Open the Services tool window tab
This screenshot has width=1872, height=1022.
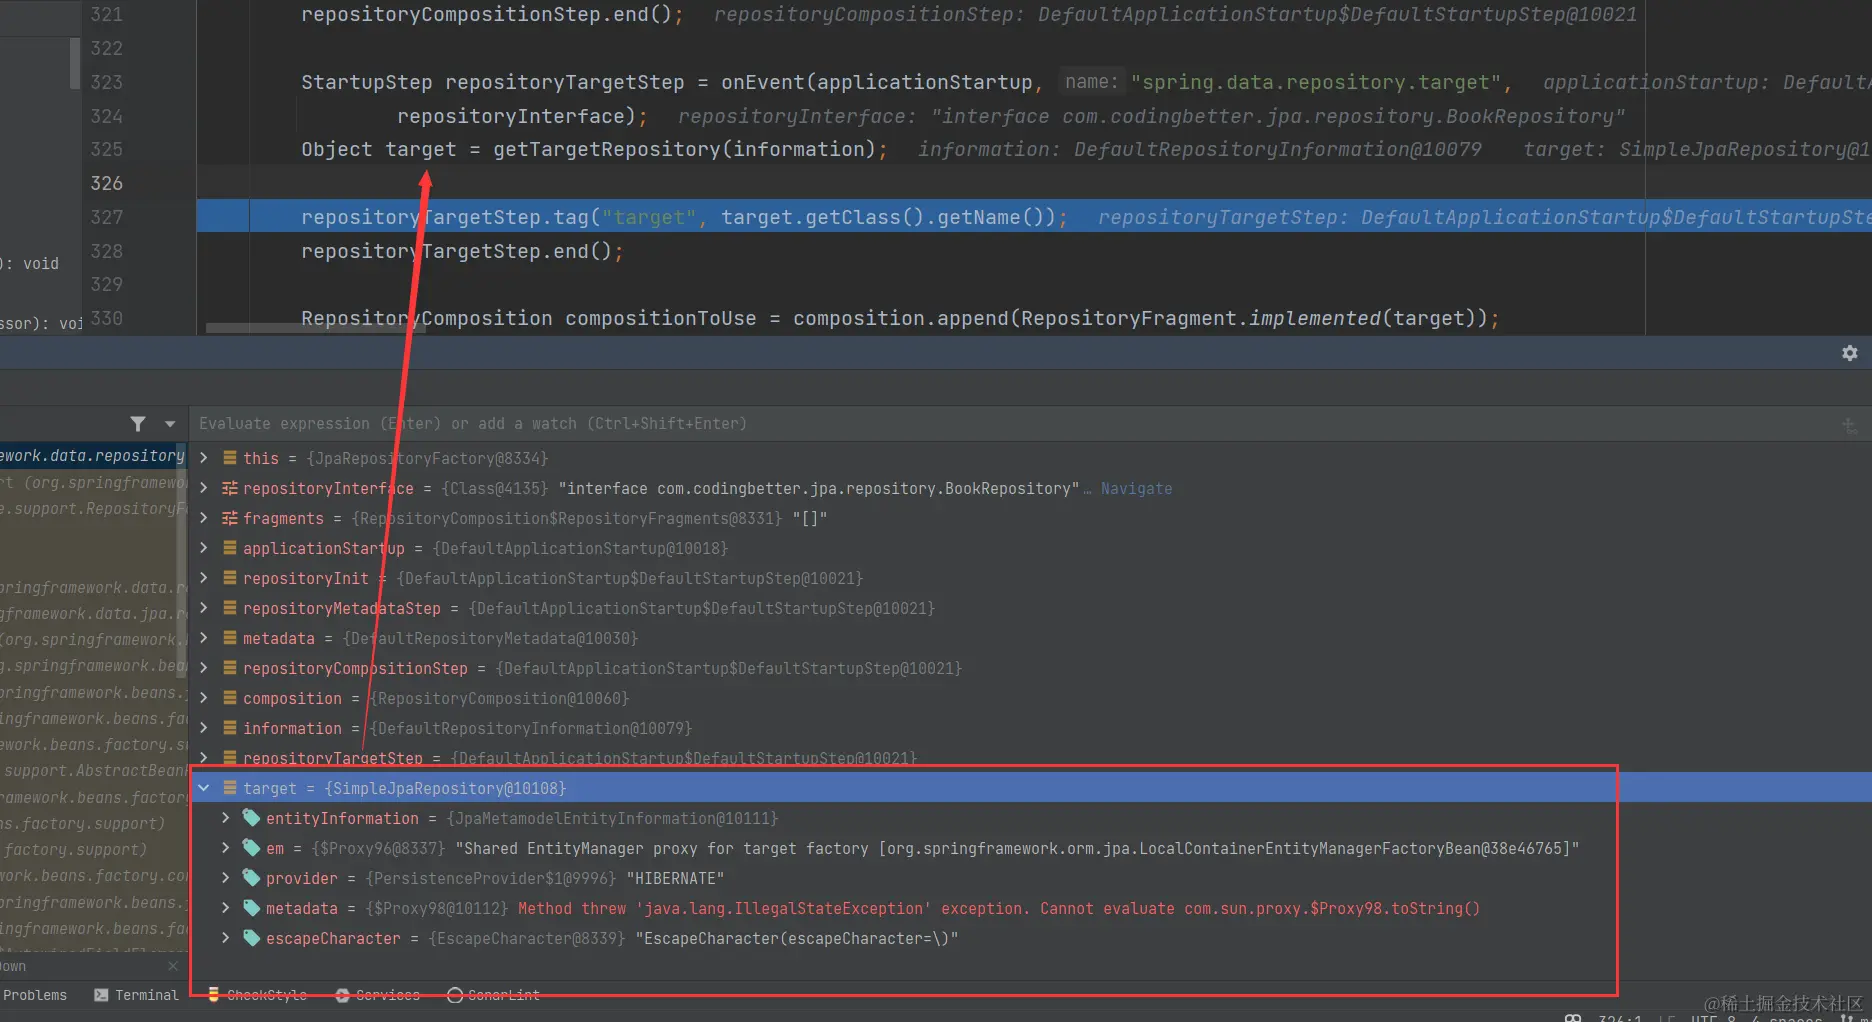[x=378, y=995]
